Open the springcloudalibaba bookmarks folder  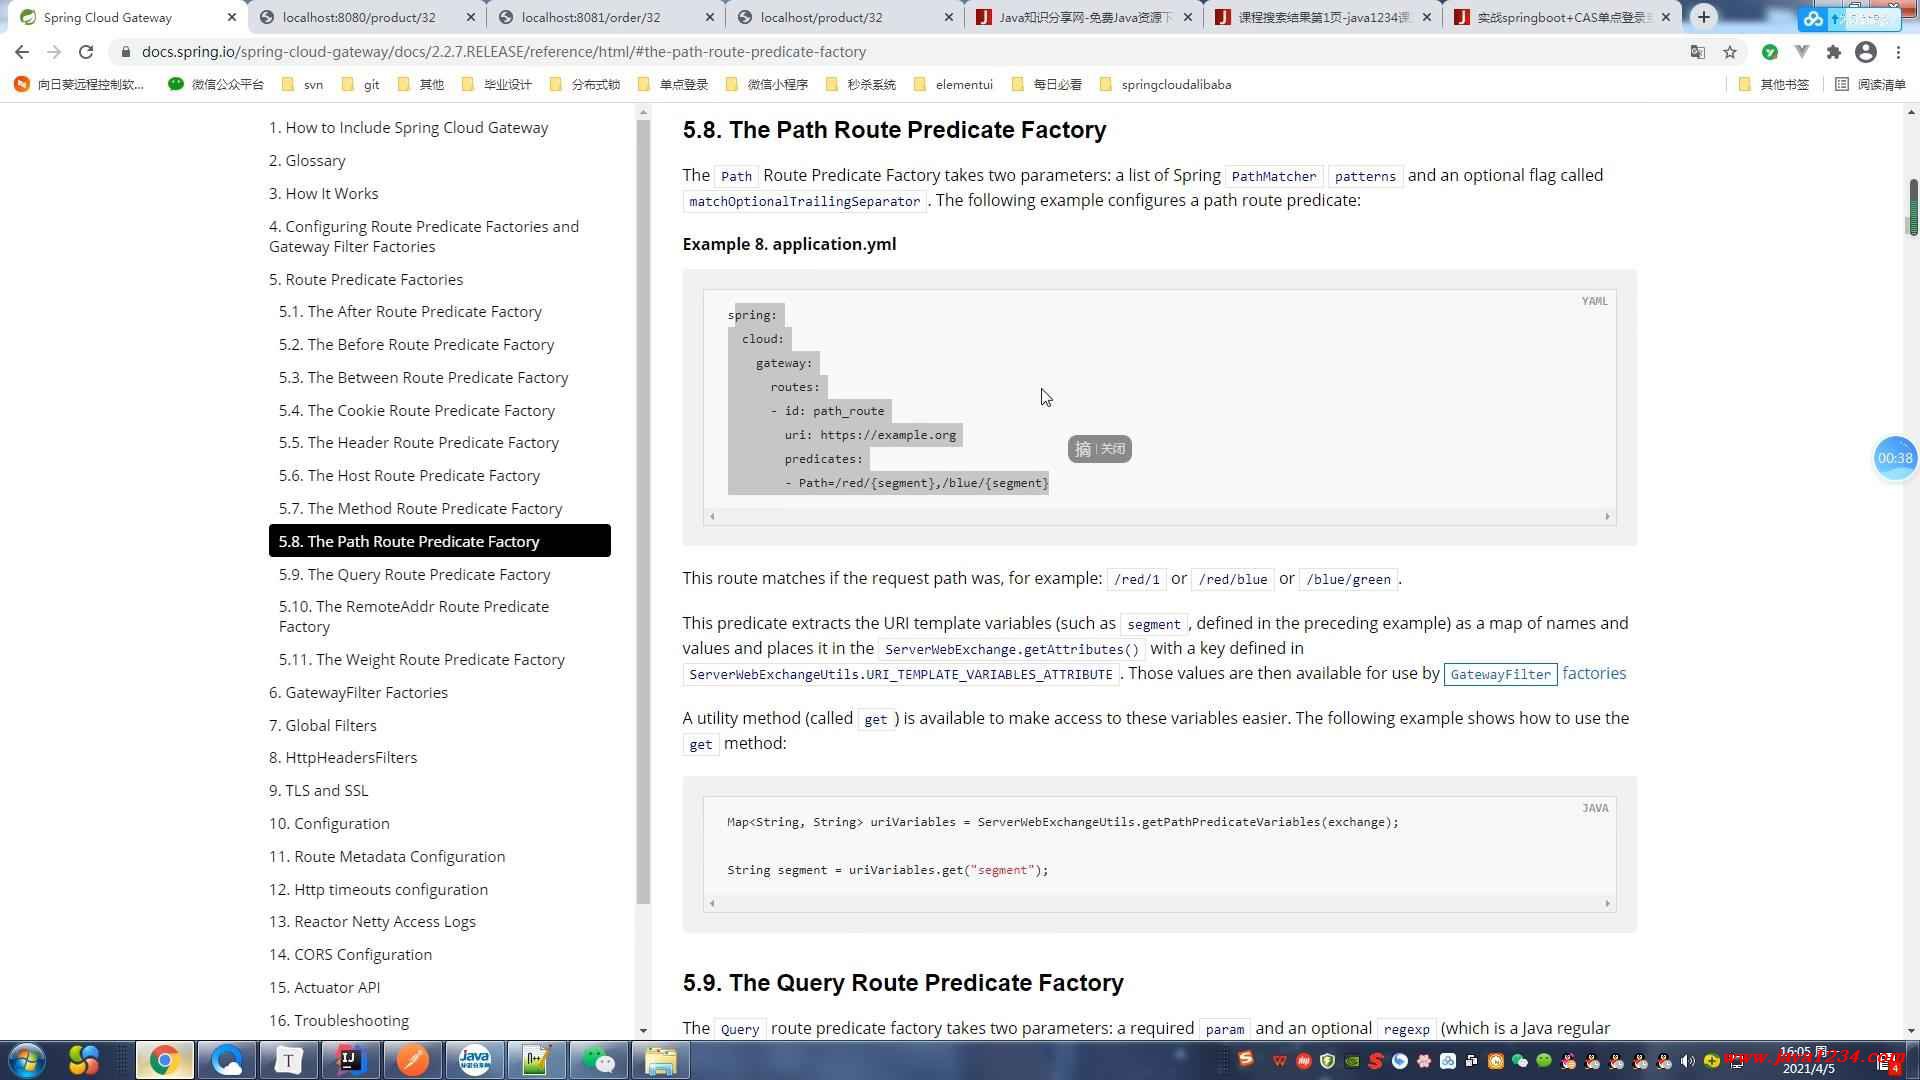pos(1165,85)
